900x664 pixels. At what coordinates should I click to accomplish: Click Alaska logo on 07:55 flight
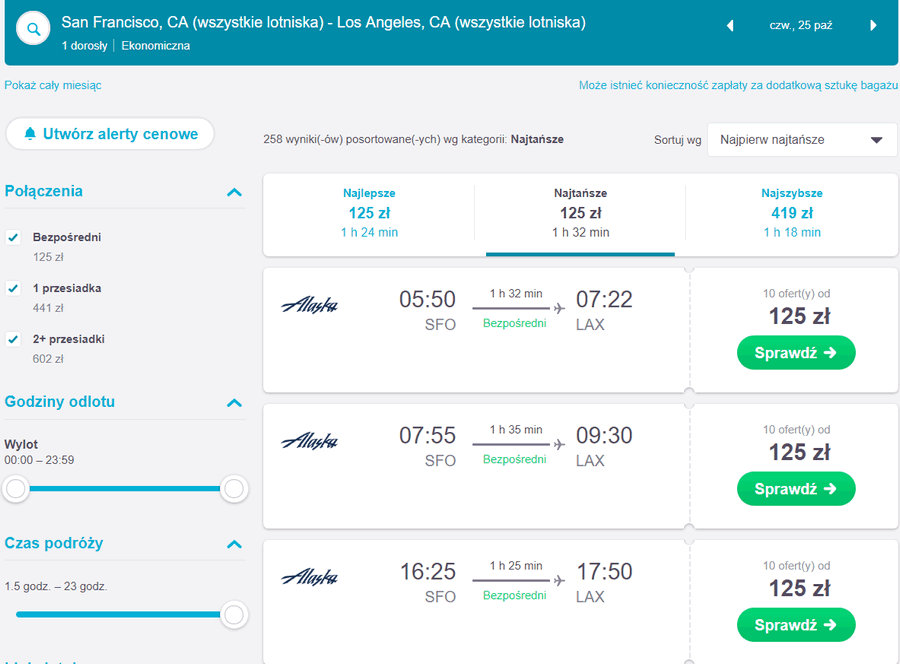(x=309, y=442)
